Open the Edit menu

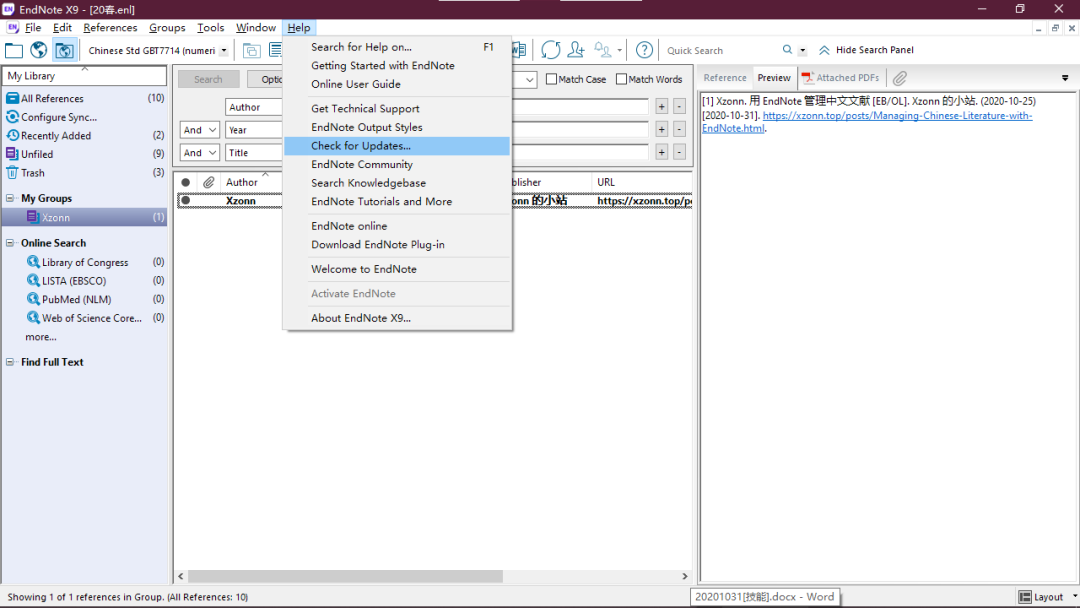click(x=62, y=28)
